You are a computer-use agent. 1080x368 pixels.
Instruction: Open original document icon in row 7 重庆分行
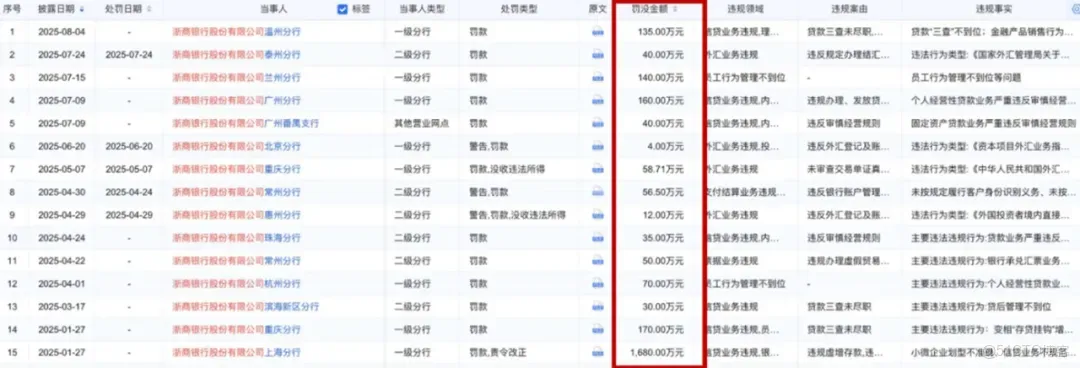pos(598,169)
